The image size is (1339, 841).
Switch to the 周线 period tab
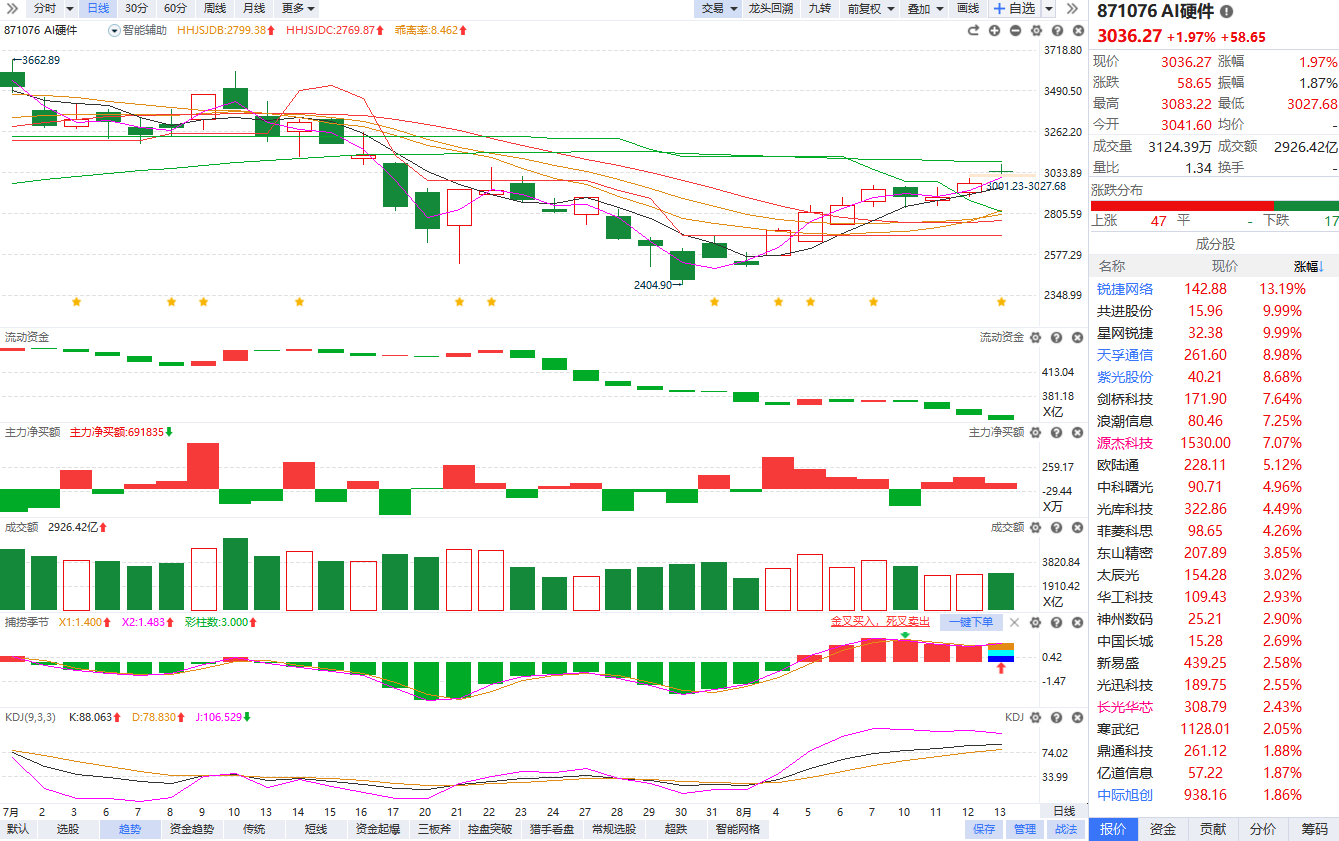pos(215,9)
